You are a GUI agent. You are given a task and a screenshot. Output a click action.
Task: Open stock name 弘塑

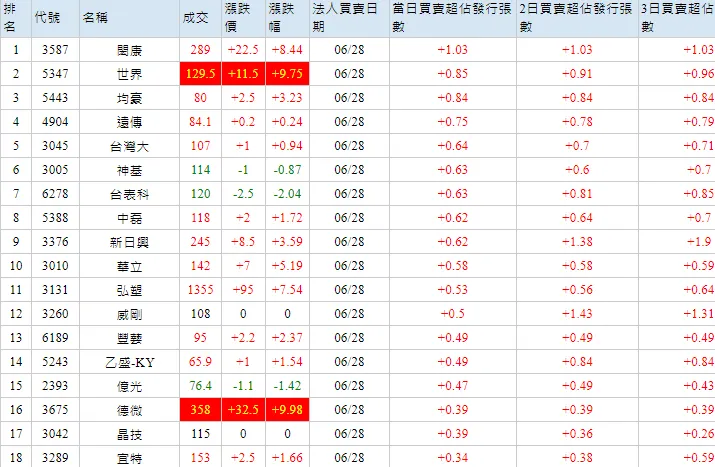pyautogui.click(x=130, y=290)
